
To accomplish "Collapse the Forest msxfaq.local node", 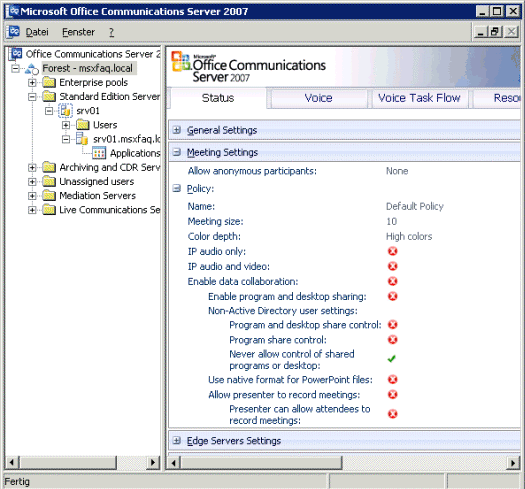I will pyautogui.click(x=15, y=68).
